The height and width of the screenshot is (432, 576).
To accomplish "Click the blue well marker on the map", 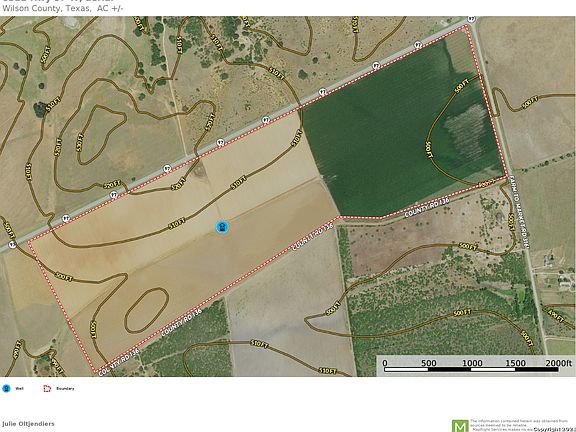I will (x=222, y=227).
